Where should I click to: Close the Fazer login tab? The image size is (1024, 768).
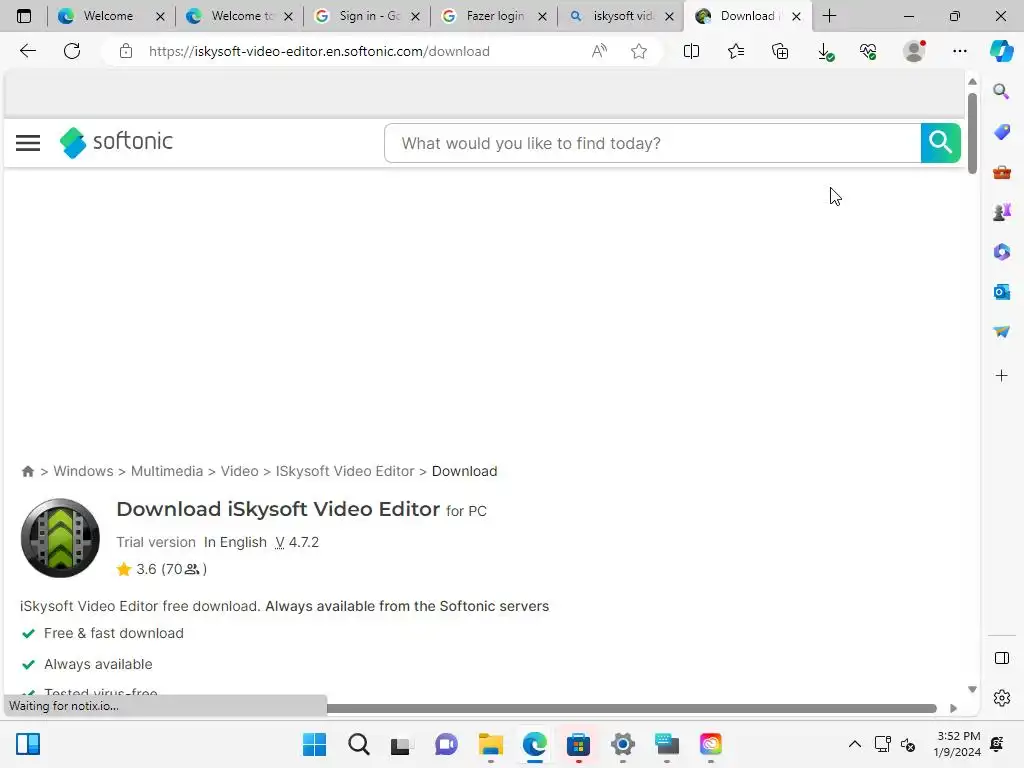542,16
